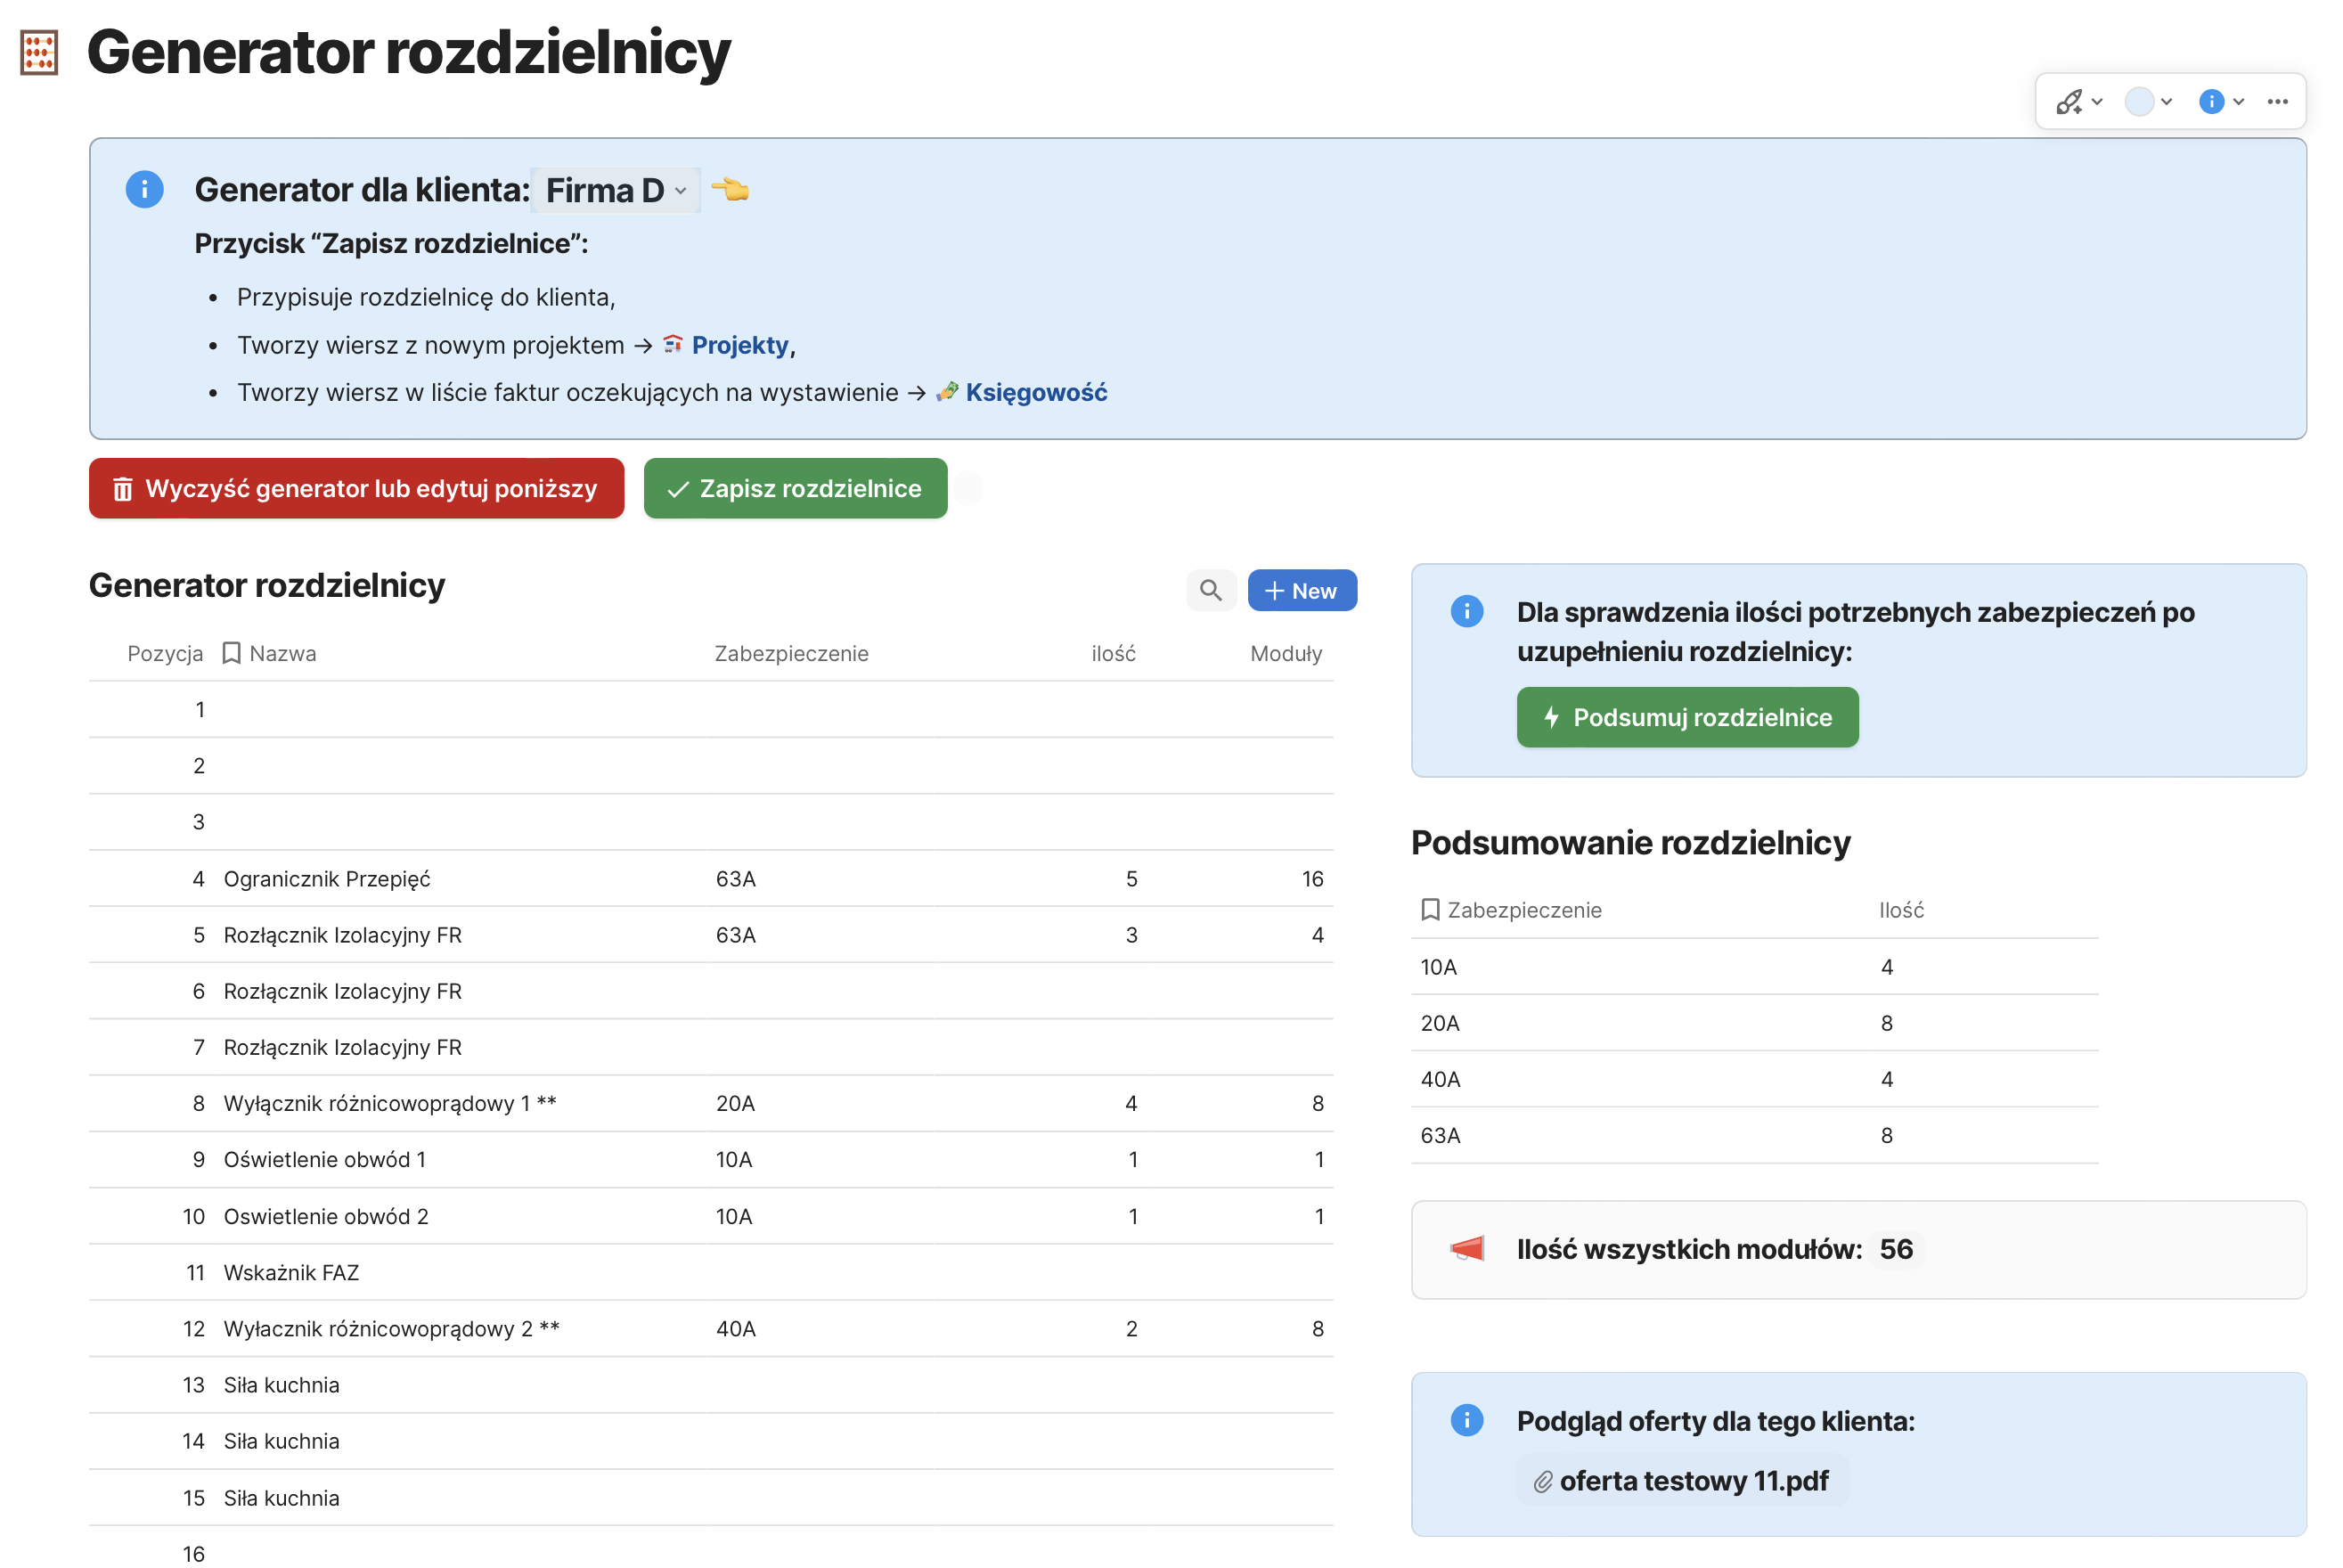This screenshot has width=2343, height=1568.
Task: Click the abacus page icon next to the title
Action: [39, 52]
